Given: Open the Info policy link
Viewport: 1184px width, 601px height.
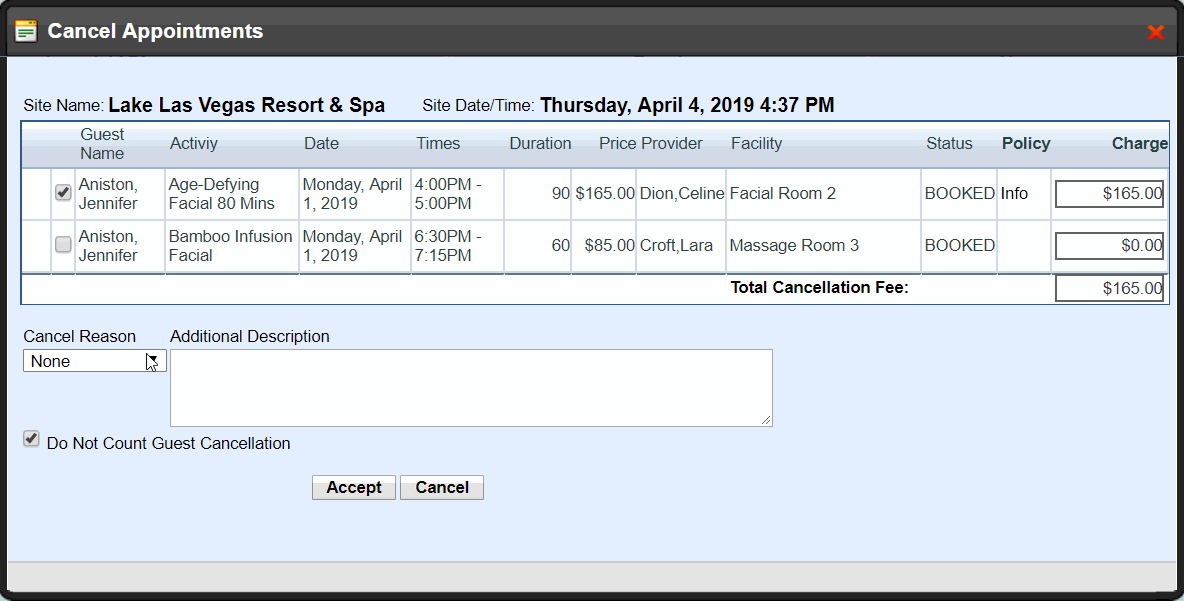Looking at the screenshot, I should (1014, 193).
